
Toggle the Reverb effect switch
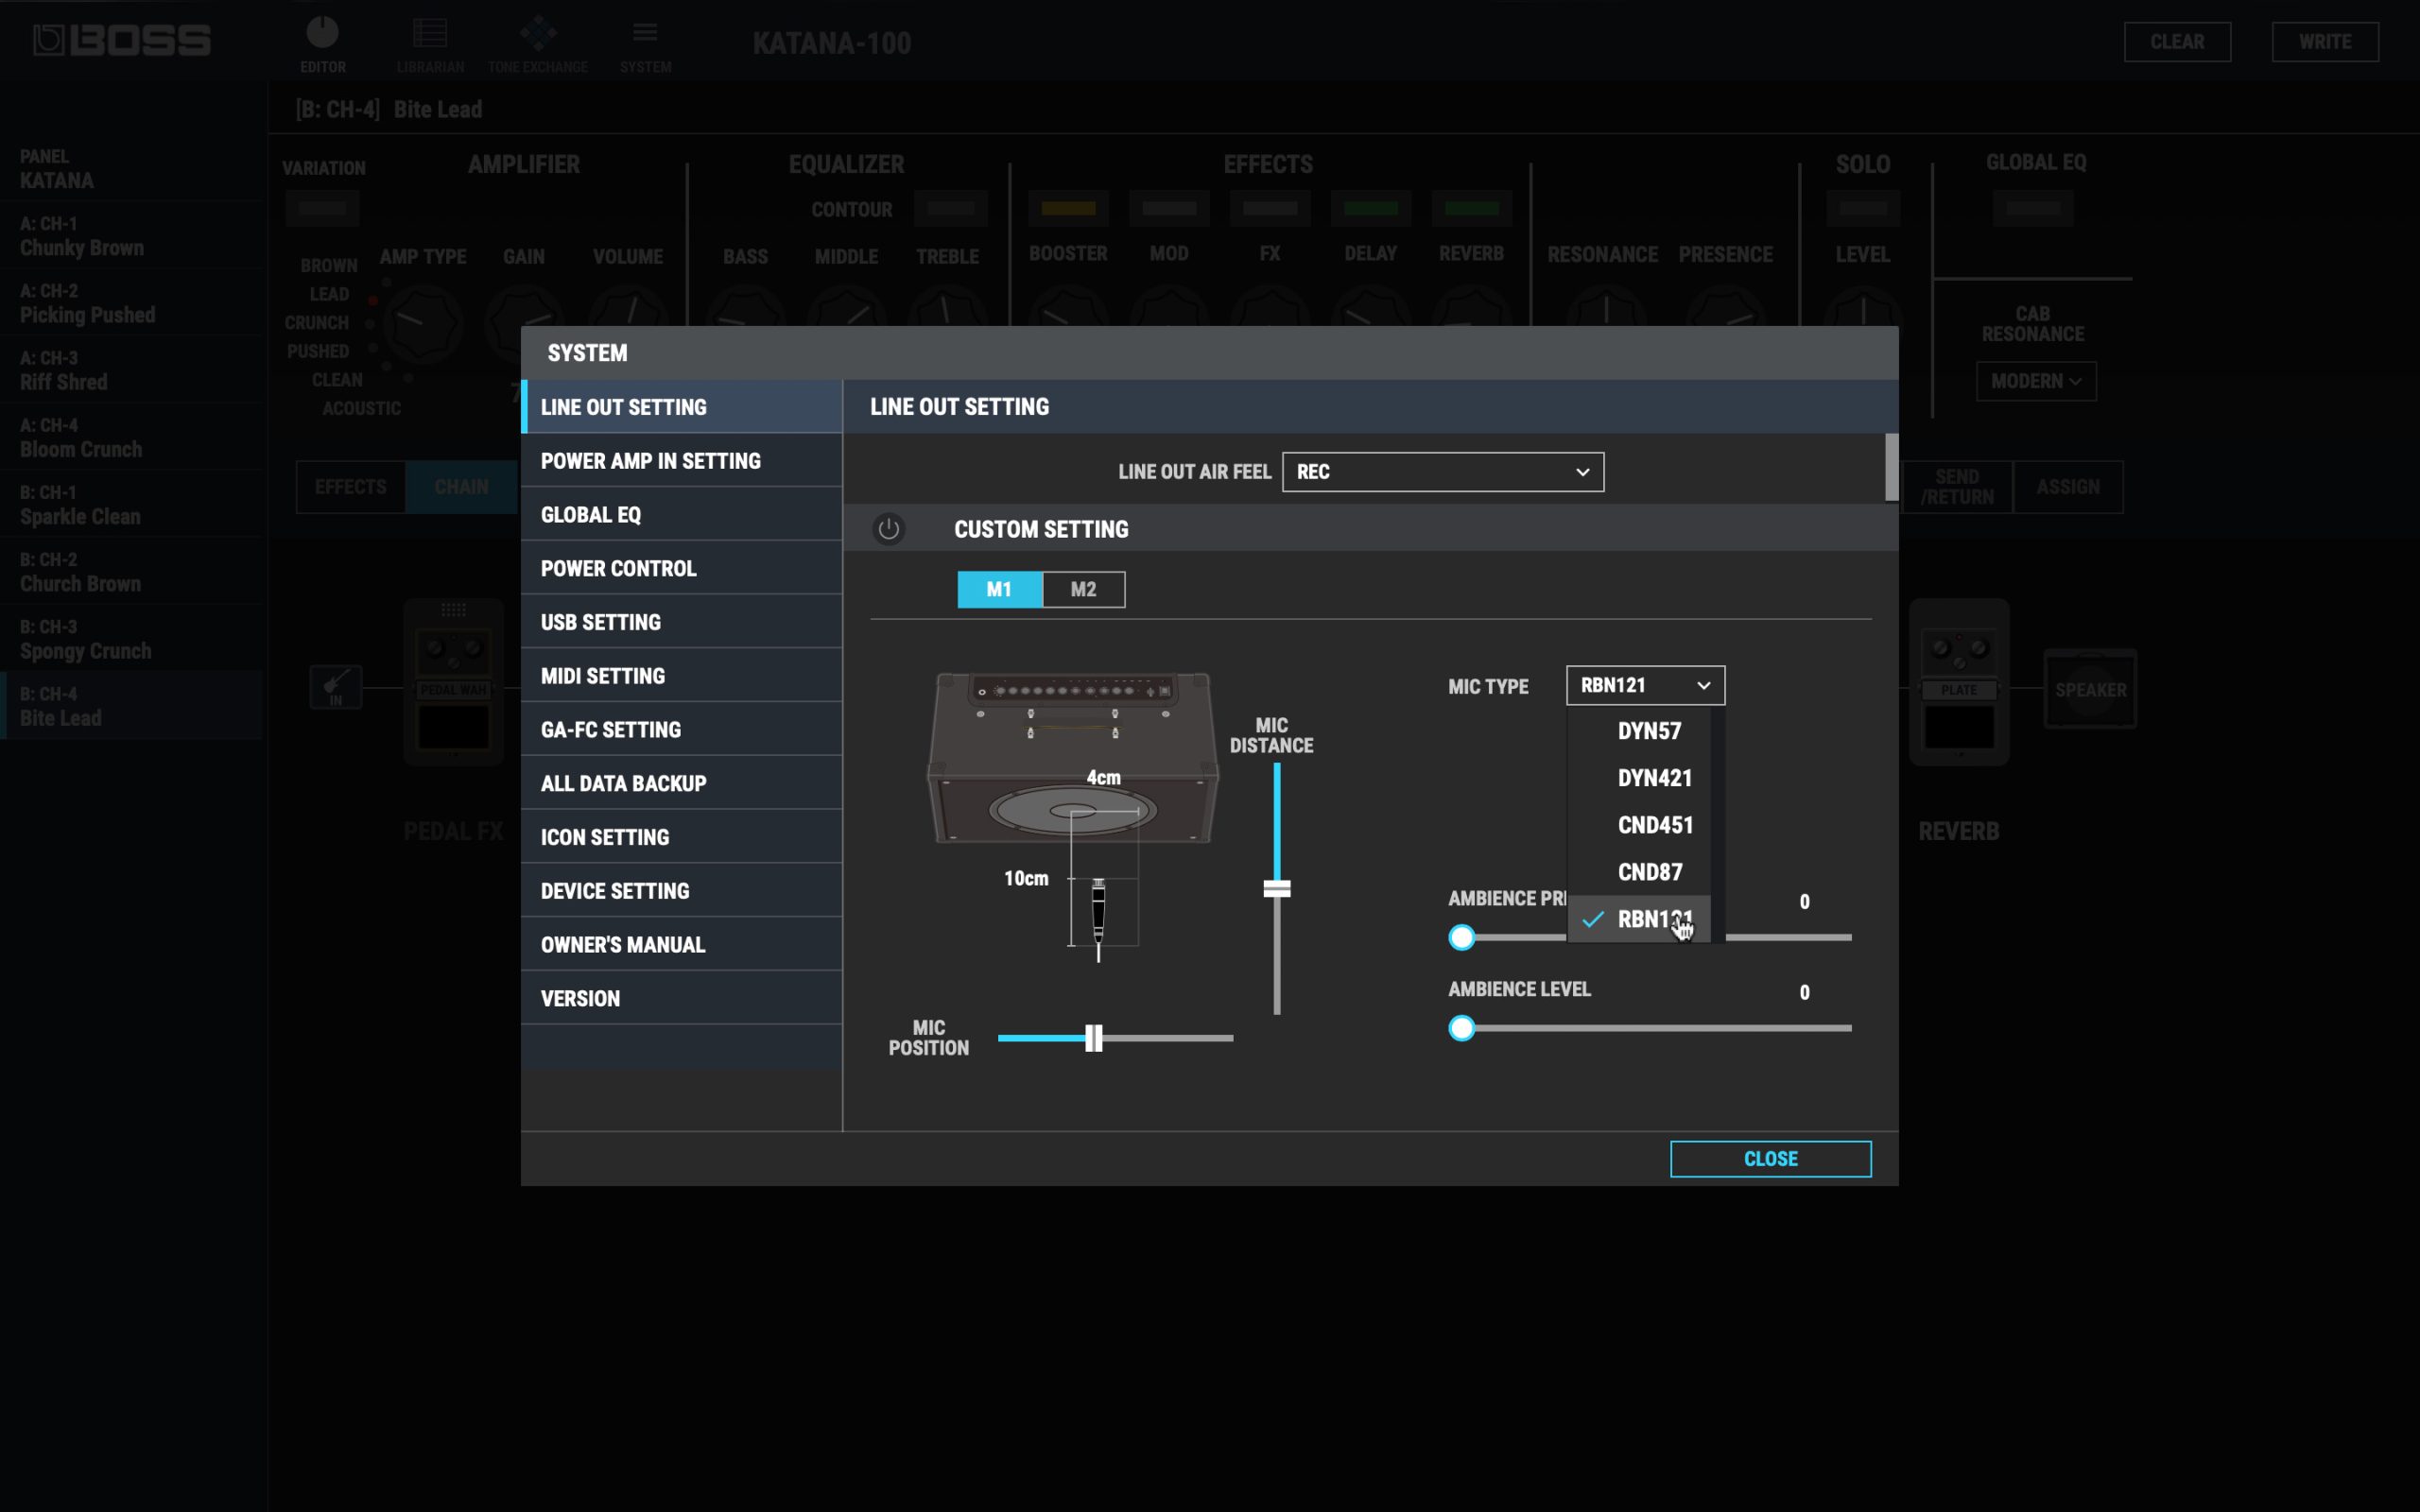point(1472,208)
